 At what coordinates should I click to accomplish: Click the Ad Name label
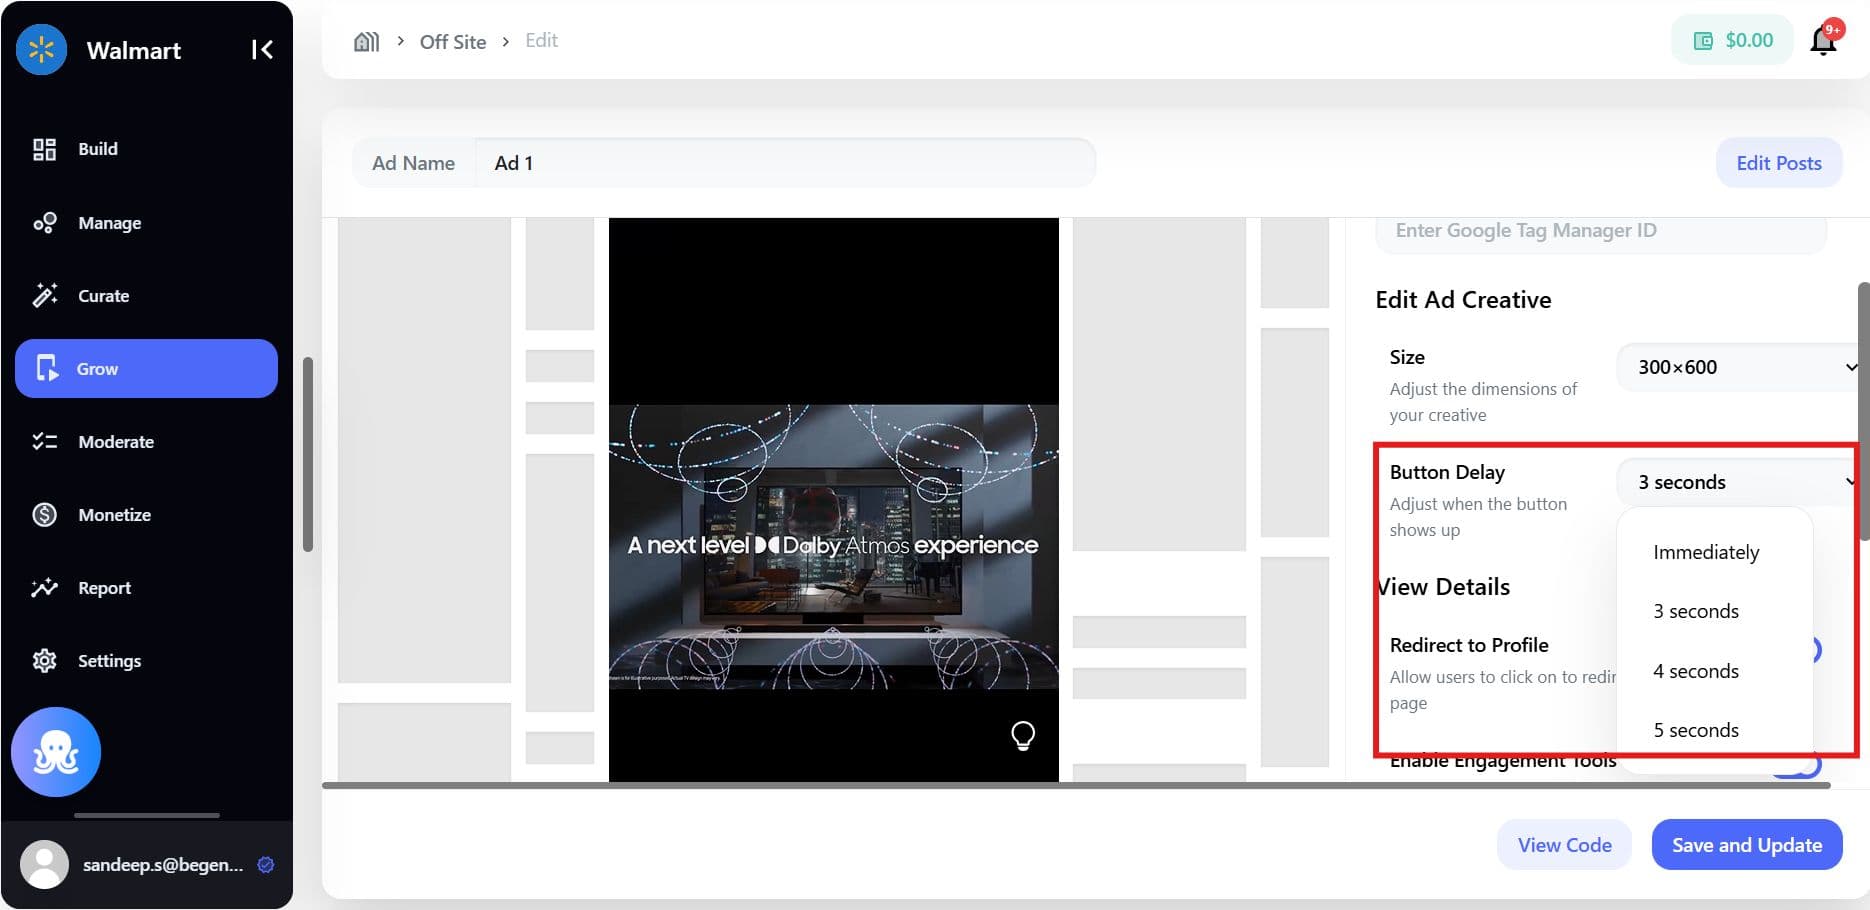tap(413, 163)
